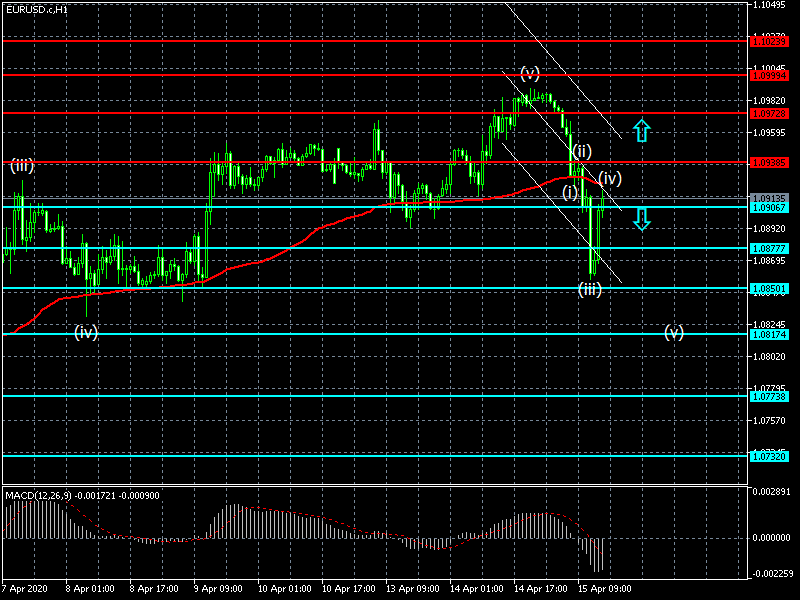Click the cyan 1.07738 price level tag
Viewport: 800px width, 600px height.
pyautogui.click(x=768, y=396)
